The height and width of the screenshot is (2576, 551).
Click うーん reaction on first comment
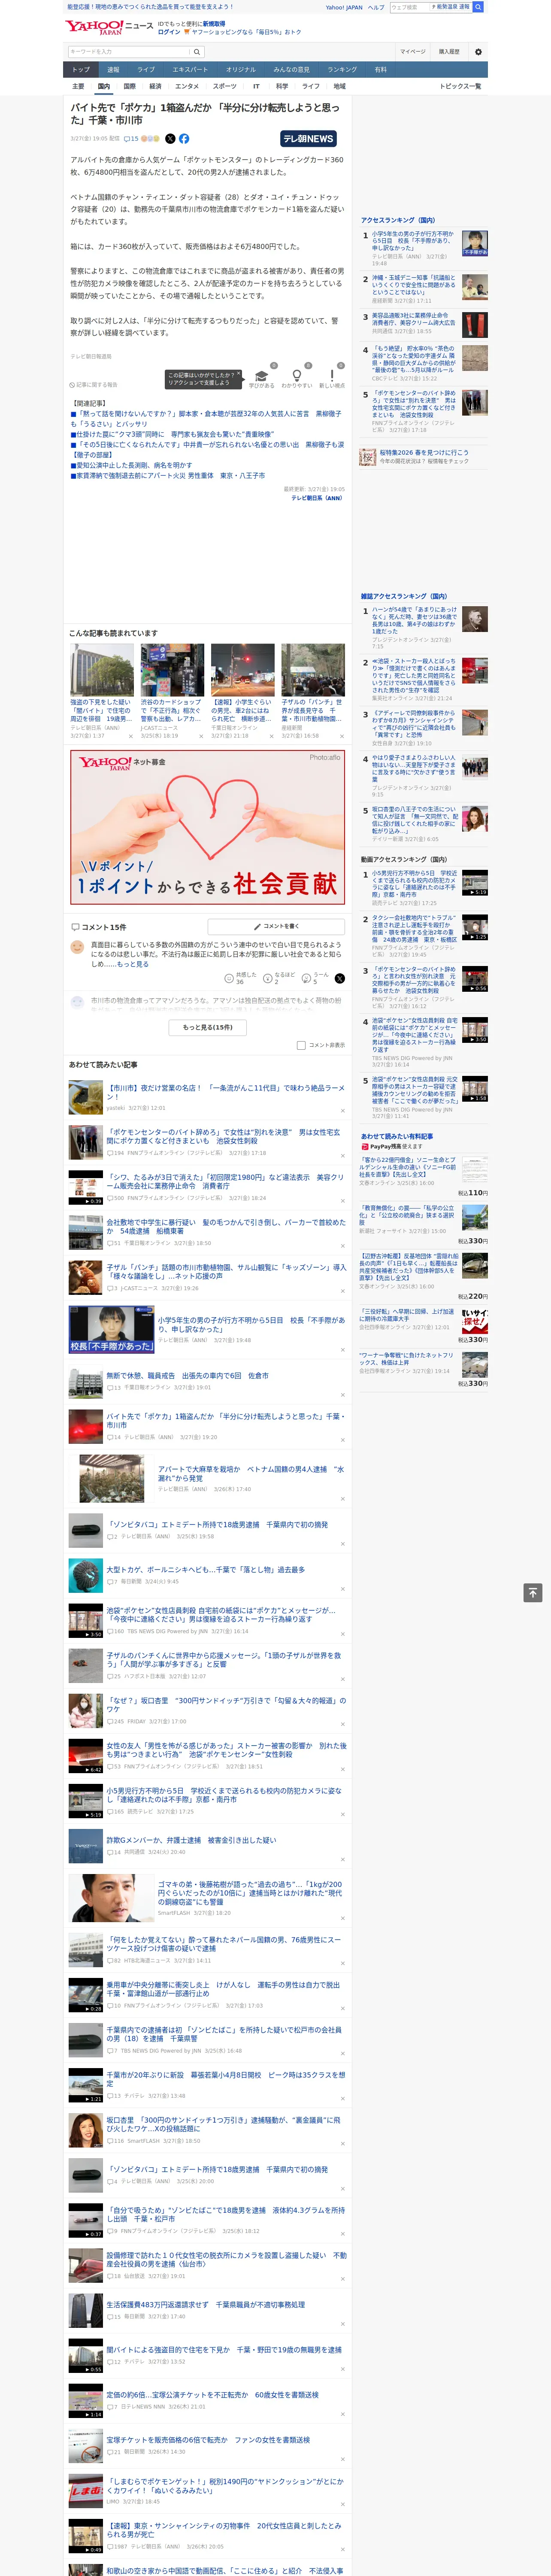point(315,978)
